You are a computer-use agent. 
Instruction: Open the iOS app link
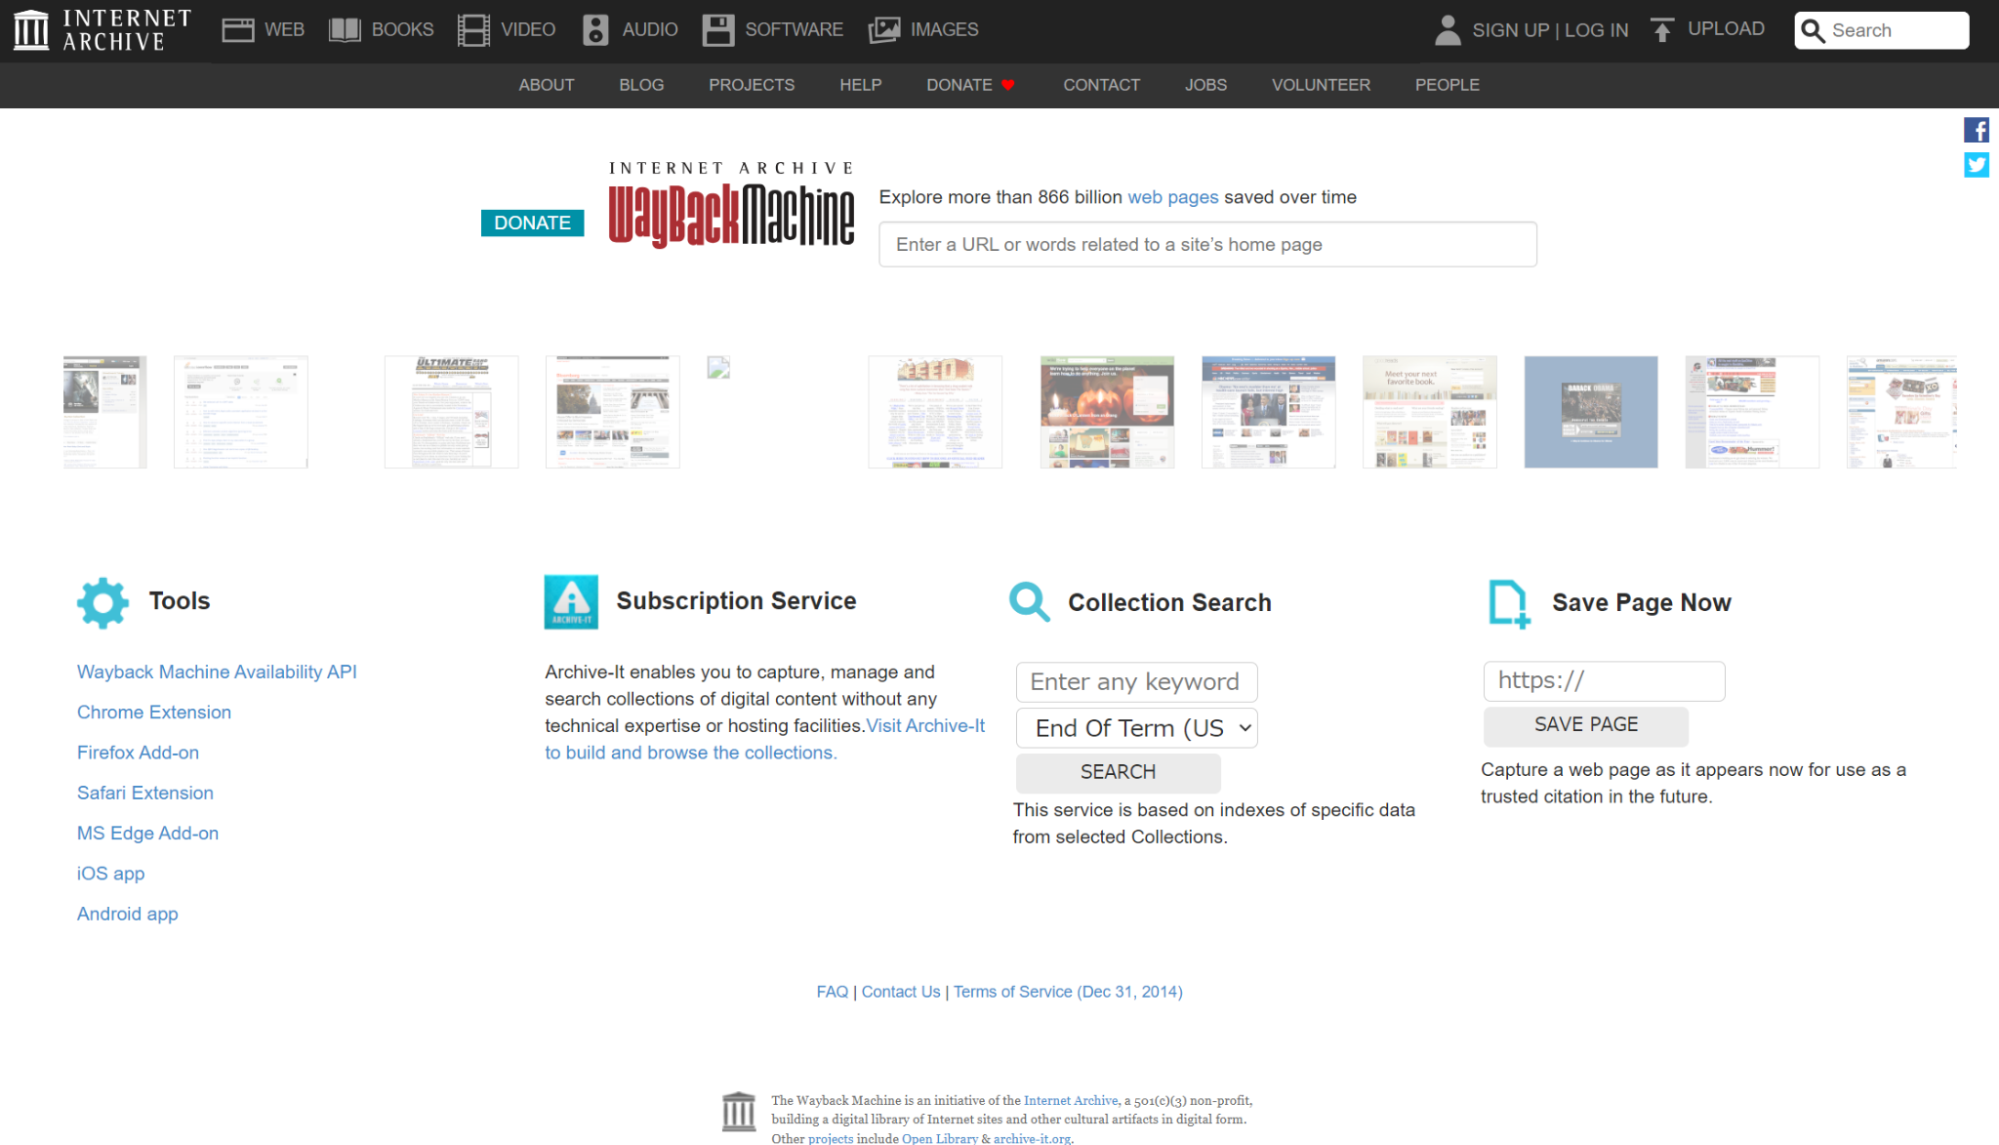111,873
